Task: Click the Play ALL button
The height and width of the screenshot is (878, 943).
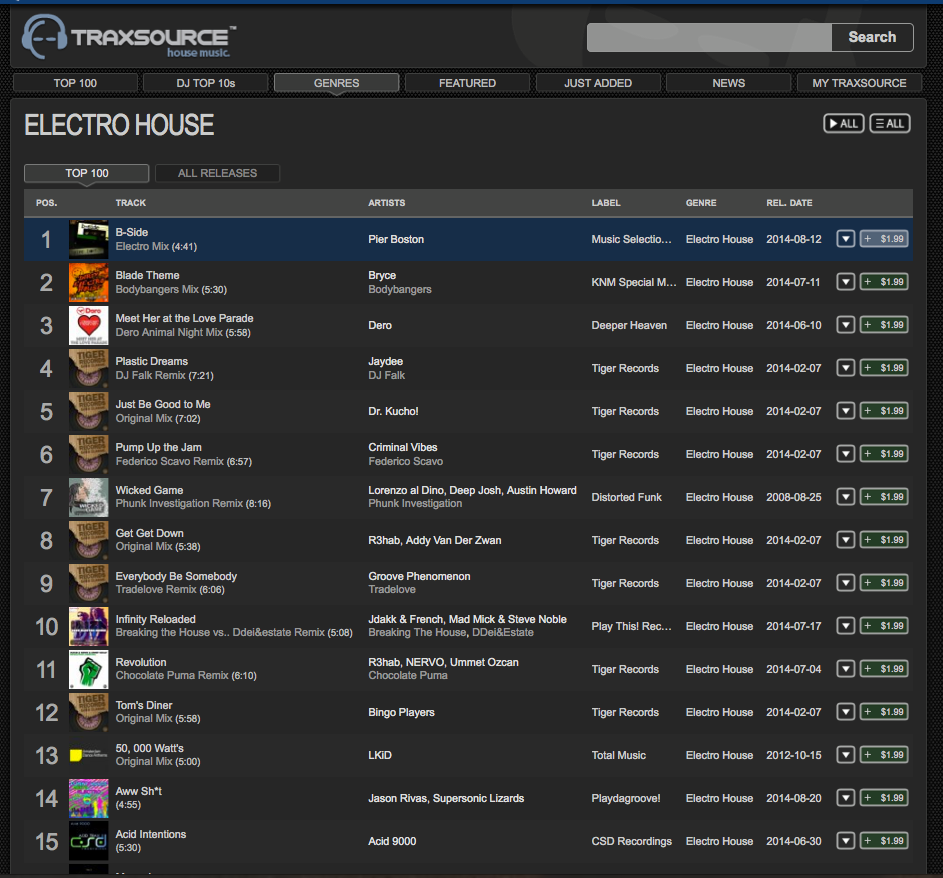Action: click(843, 123)
